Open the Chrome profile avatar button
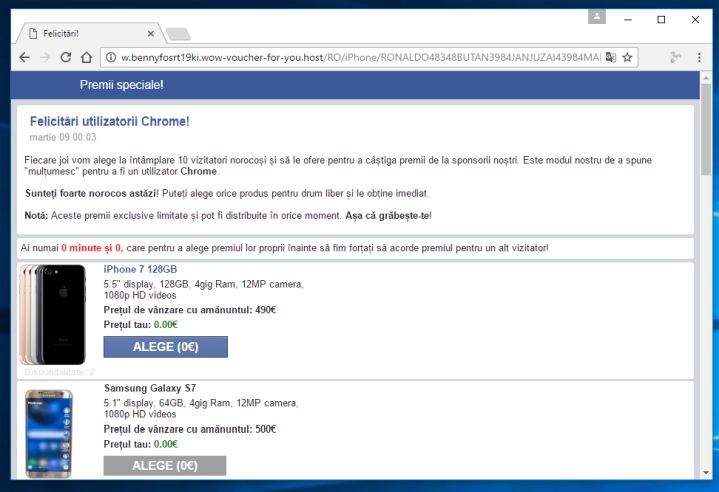 pyautogui.click(x=597, y=17)
